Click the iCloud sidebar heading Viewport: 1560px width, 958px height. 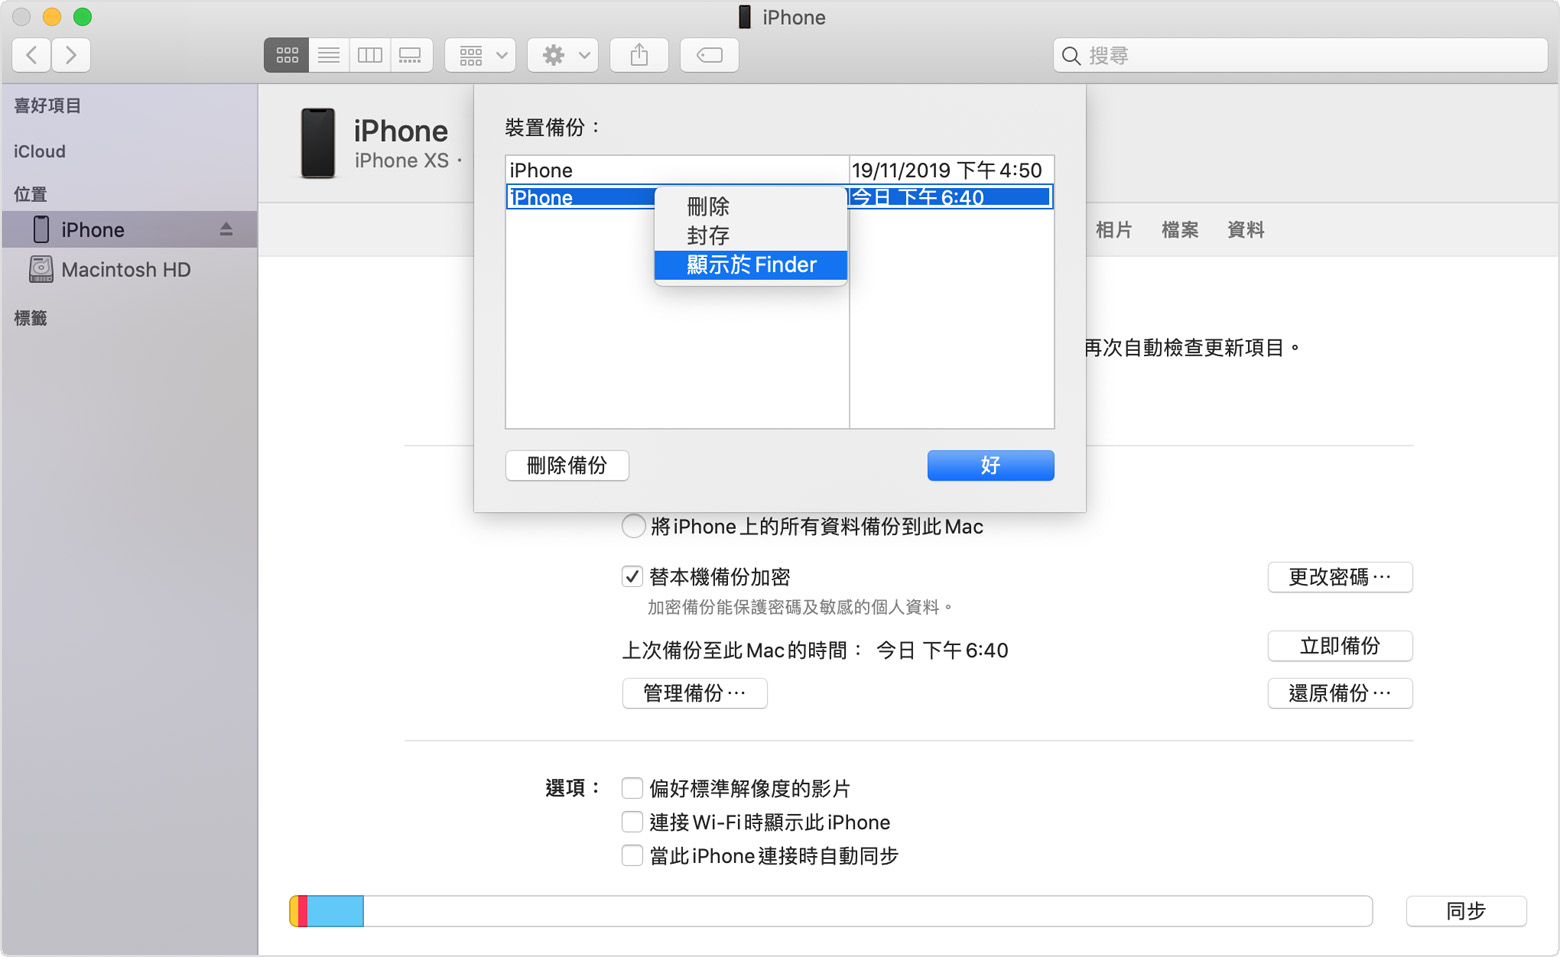[x=40, y=152]
